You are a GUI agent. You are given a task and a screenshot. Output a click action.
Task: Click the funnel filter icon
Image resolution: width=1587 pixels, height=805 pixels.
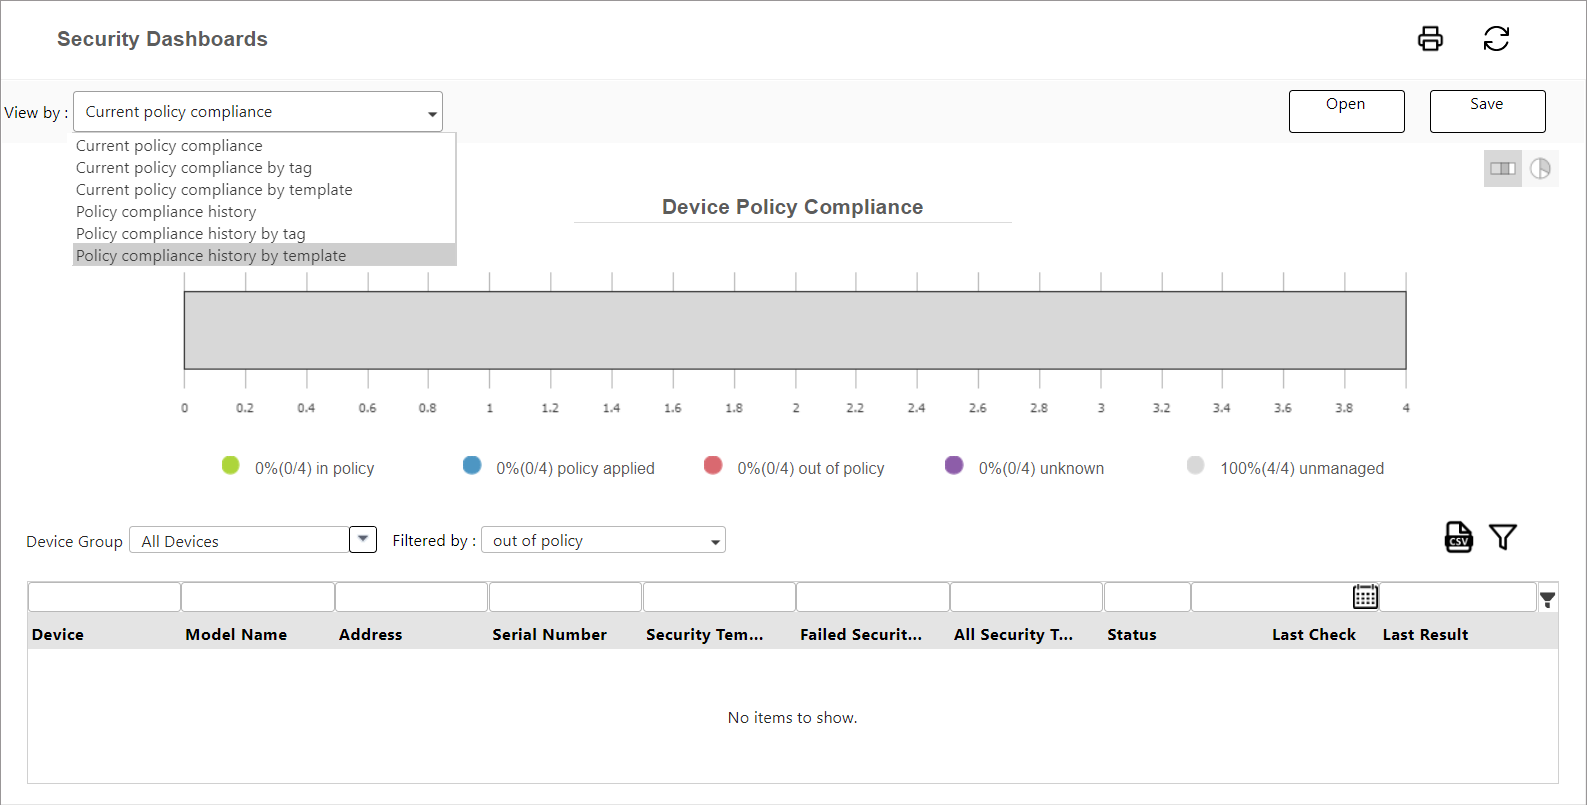pos(1502,537)
